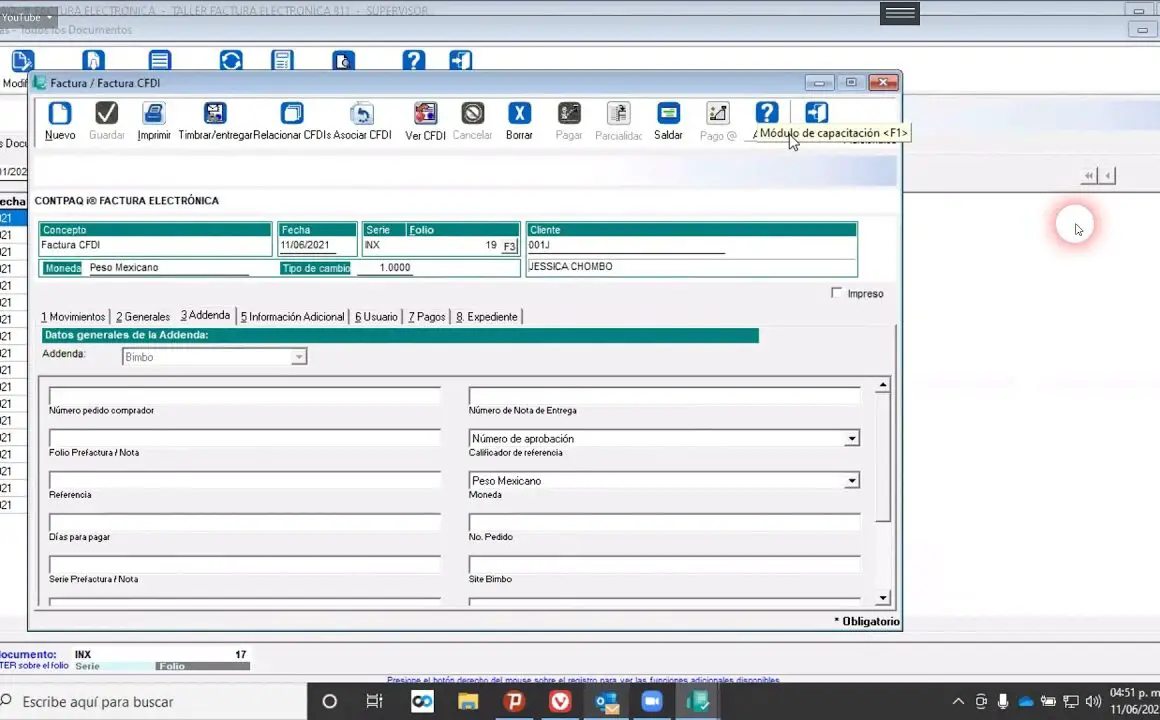The width and height of the screenshot is (1160, 720).
Task: Click the Borrar delete icon
Action: [x=519, y=114]
